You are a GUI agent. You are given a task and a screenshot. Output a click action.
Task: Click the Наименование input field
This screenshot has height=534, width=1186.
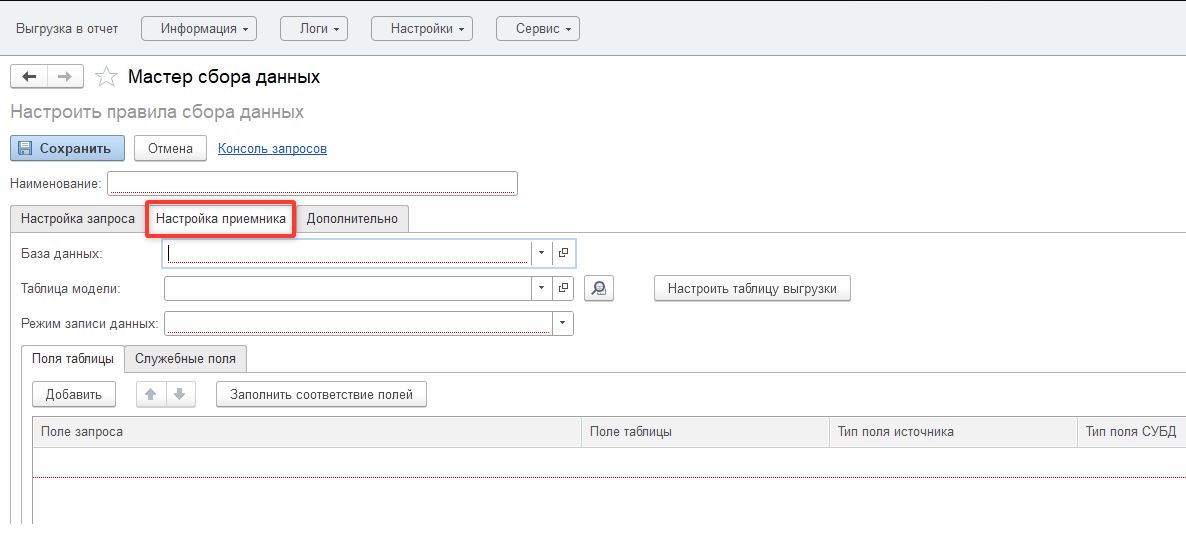312,183
